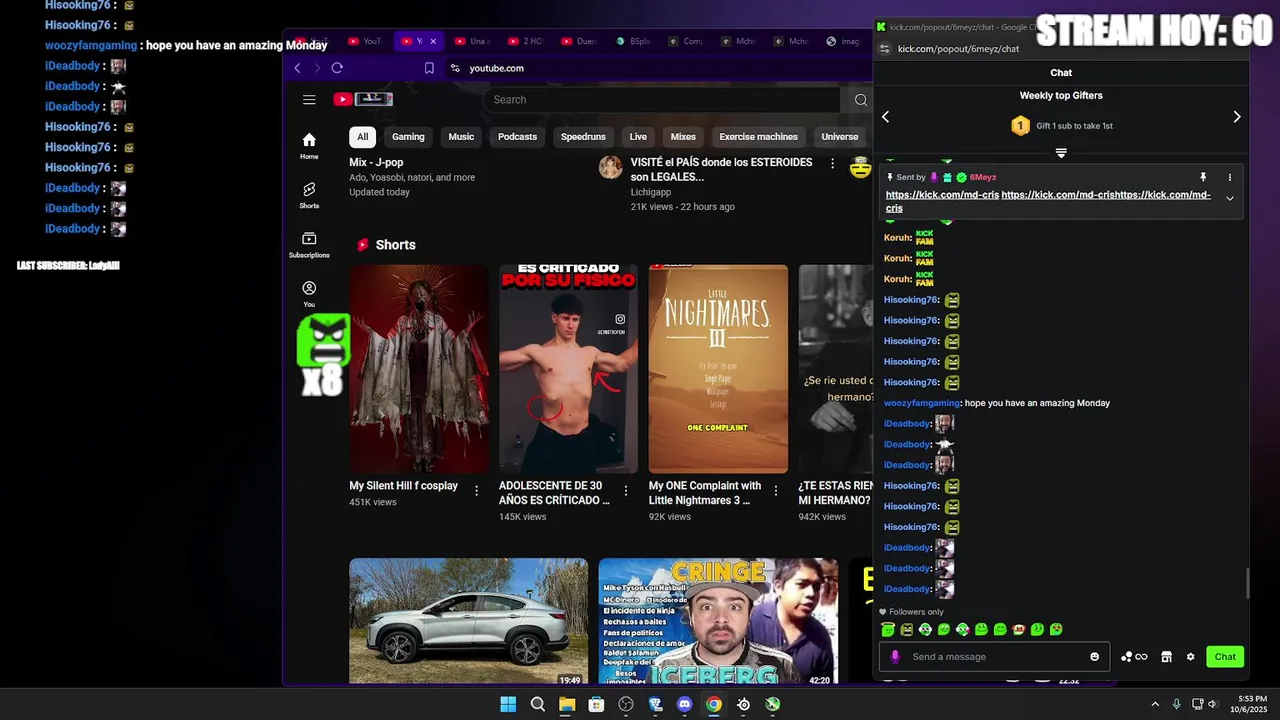Open Subscriptions in YouTube sidebar
Image resolution: width=1280 pixels, height=720 pixels.
pos(309,245)
